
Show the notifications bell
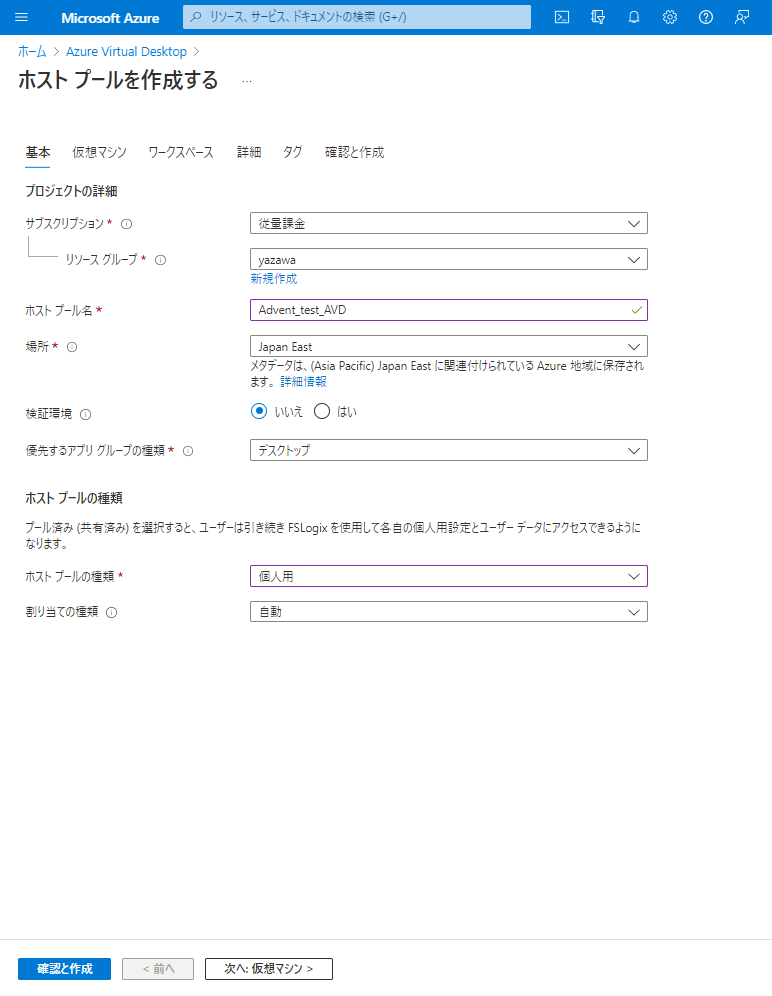[x=633, y=17]
